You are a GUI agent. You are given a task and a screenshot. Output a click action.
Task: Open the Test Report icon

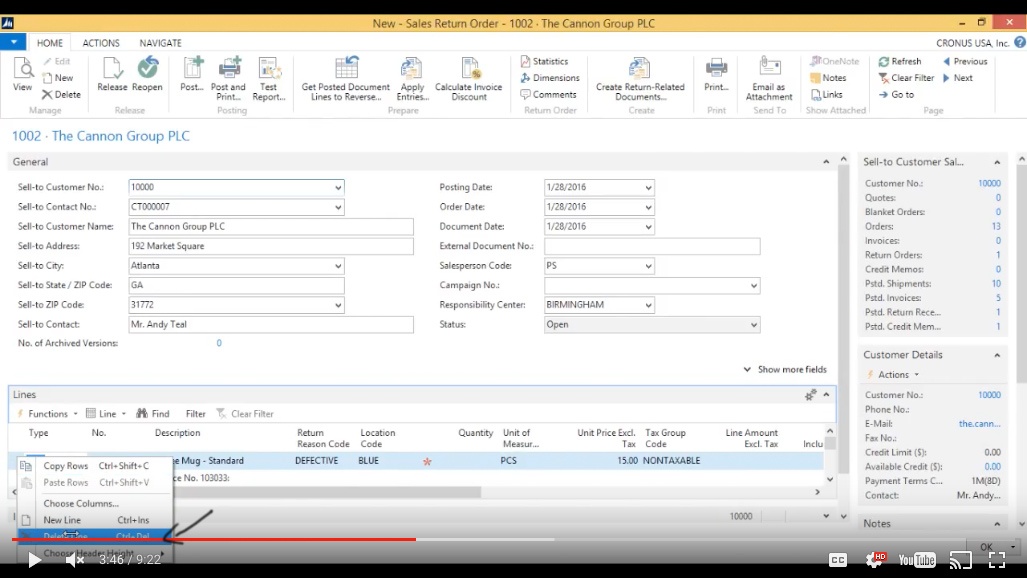269,78
